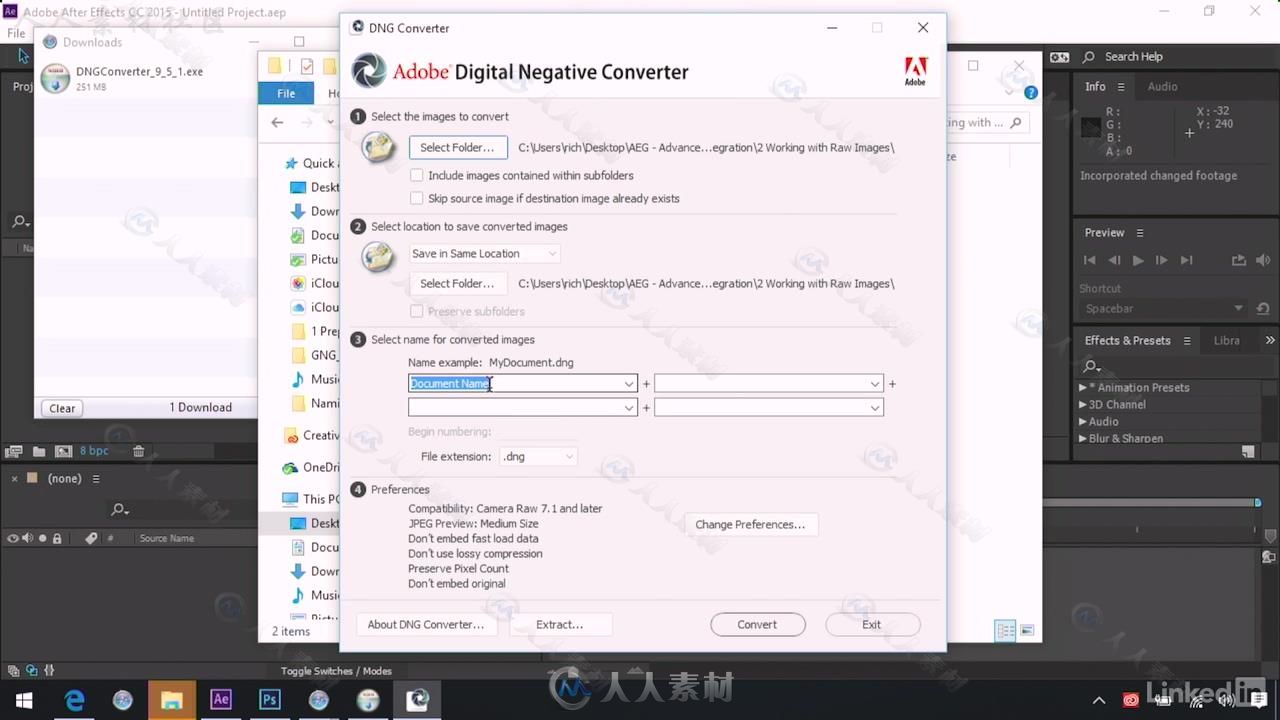The image size is (1280, 720).
Task: Open the File tab in File Explorer
Action: pyautogui.click(x=286, y=93)
